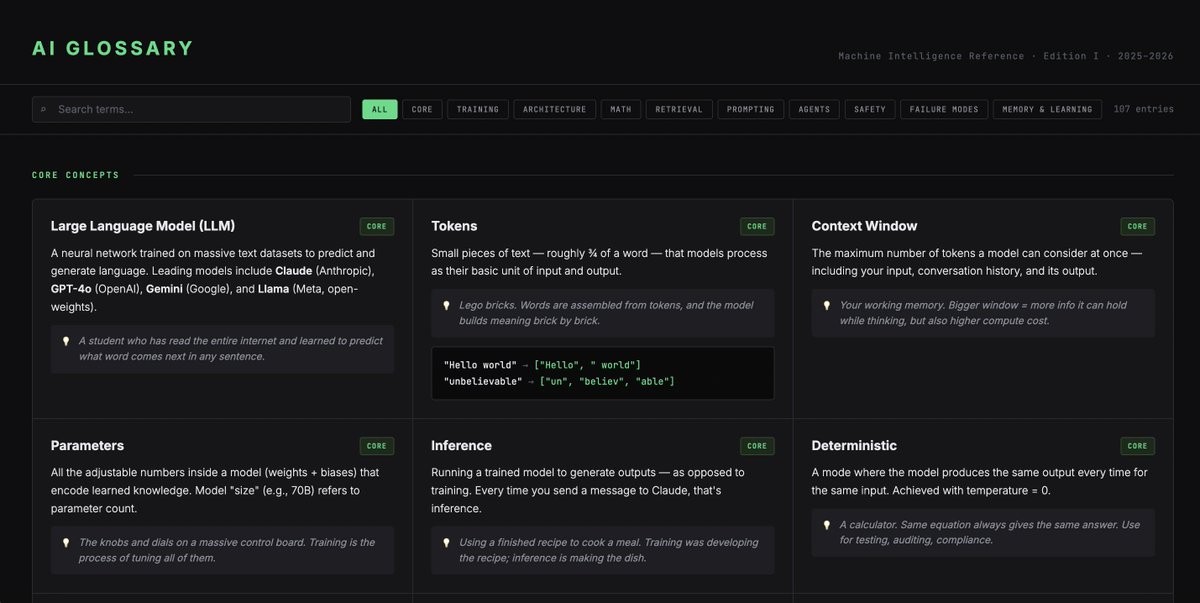Screen dimensions: 1200x603
Task: Click the Lego bricks analogy note
Action: click(602, 313)
